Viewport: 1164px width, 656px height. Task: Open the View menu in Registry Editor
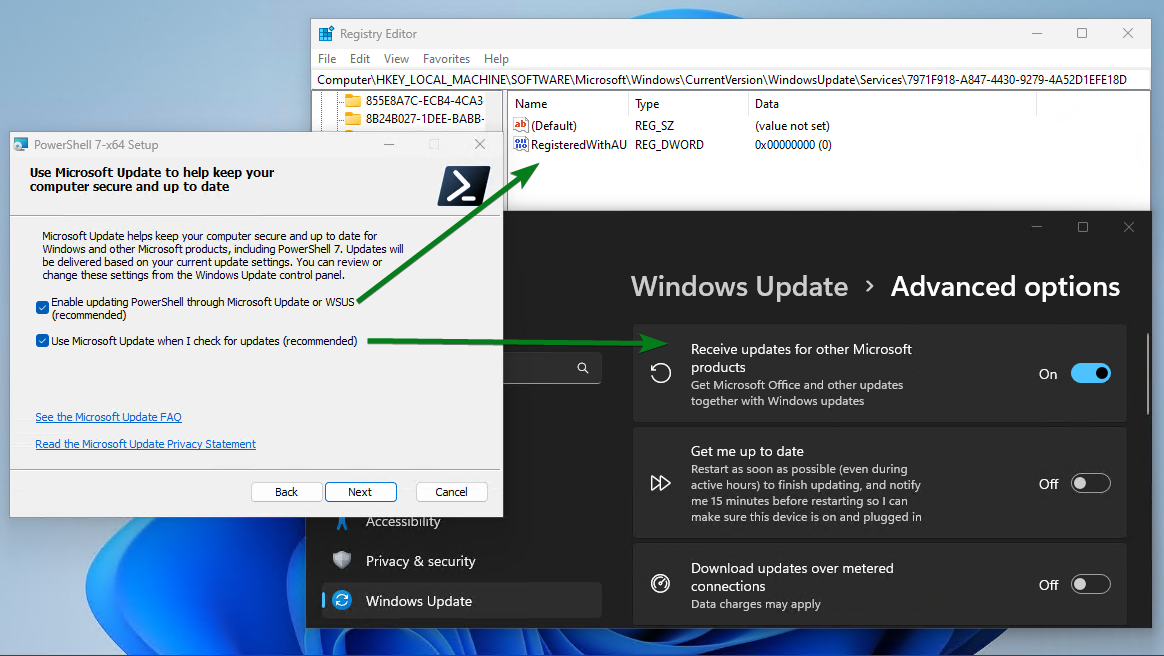tap(396, 59)
